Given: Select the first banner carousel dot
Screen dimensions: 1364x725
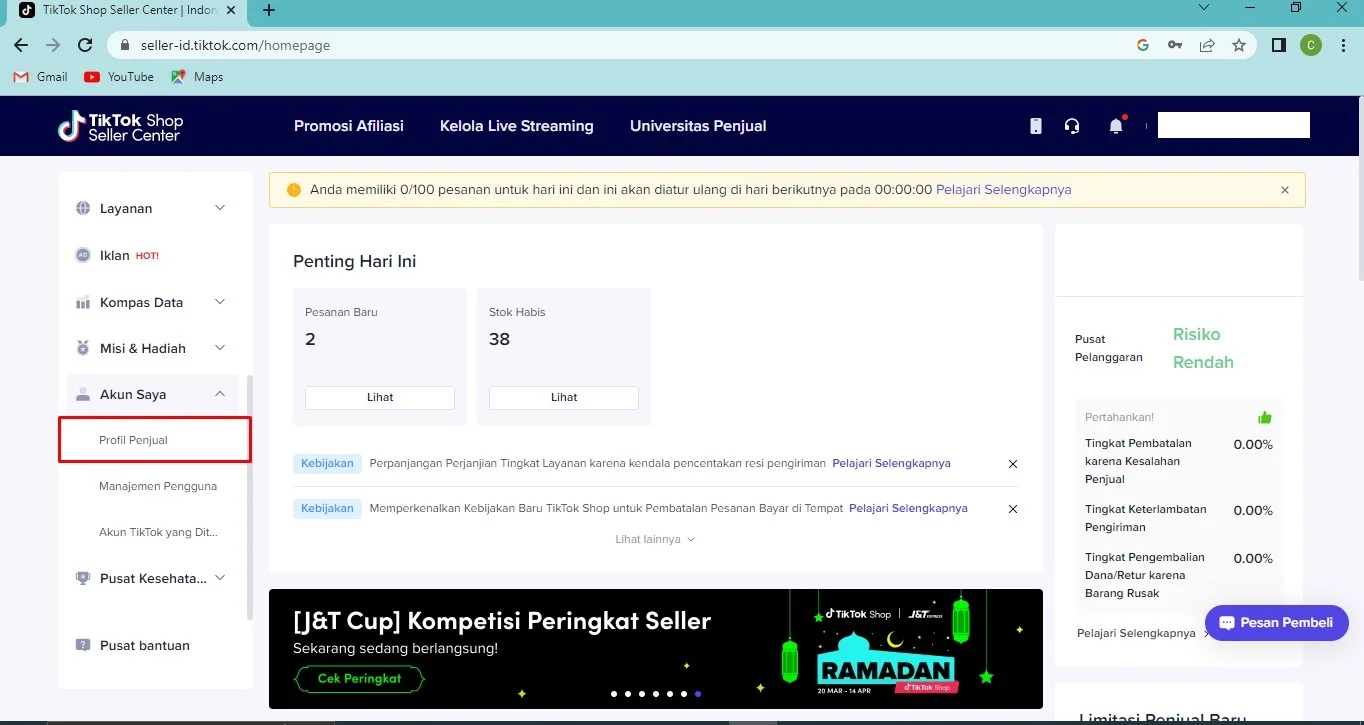Looking at the screenshot, I should click(x=614, y=693).
